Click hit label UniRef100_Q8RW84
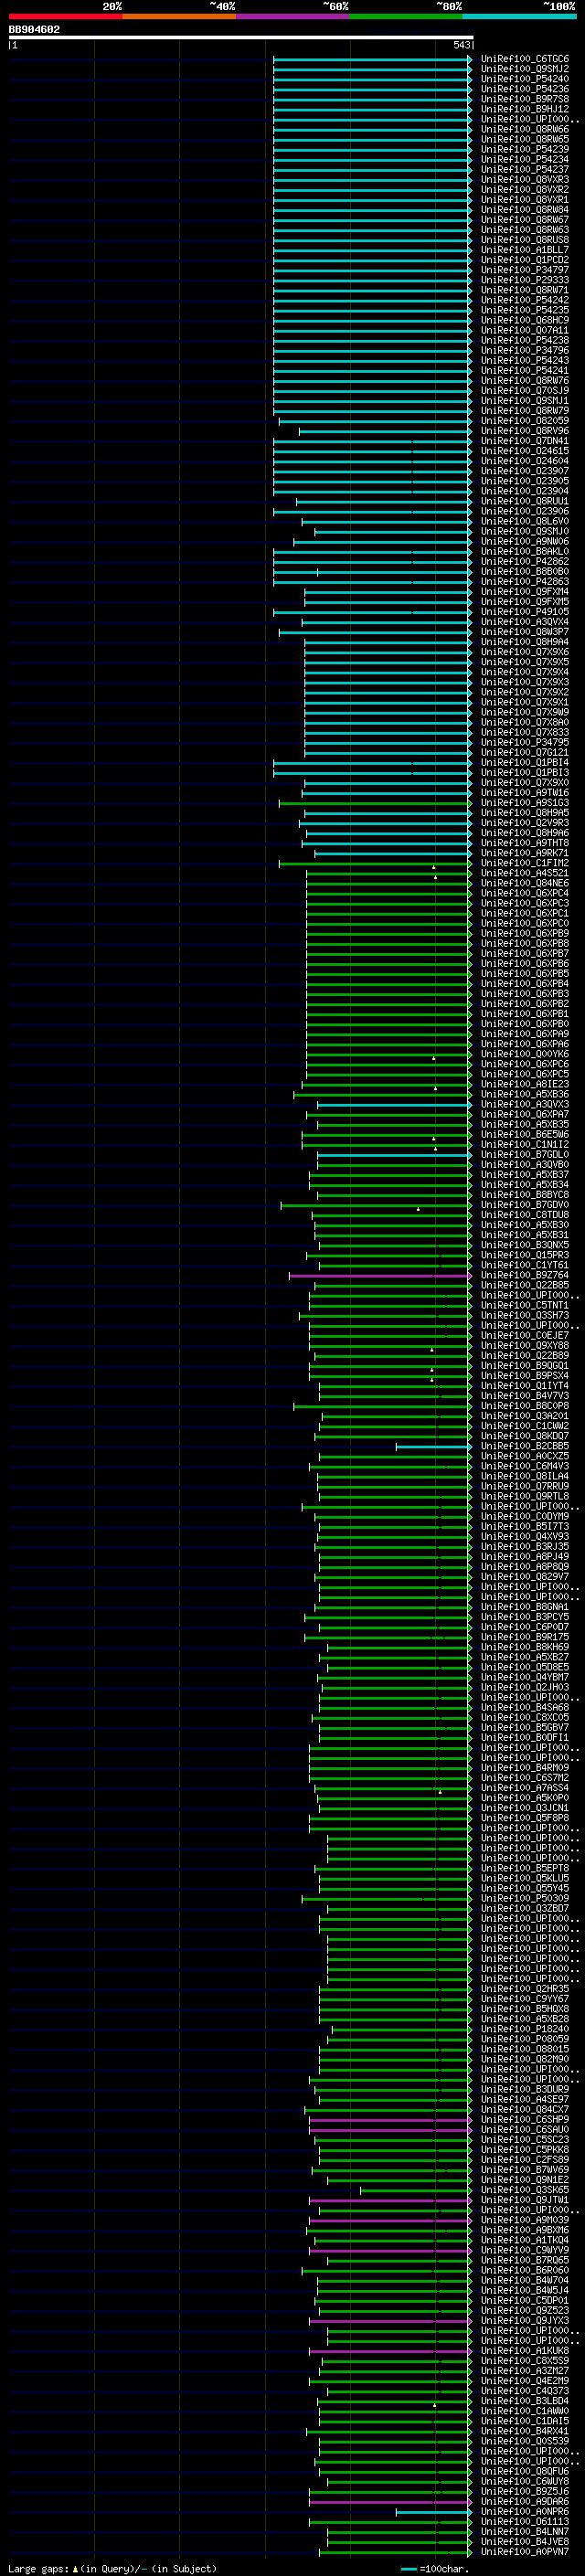This screenshot has width=585, height=2576. pyautogui.click(x=525, y=210)
